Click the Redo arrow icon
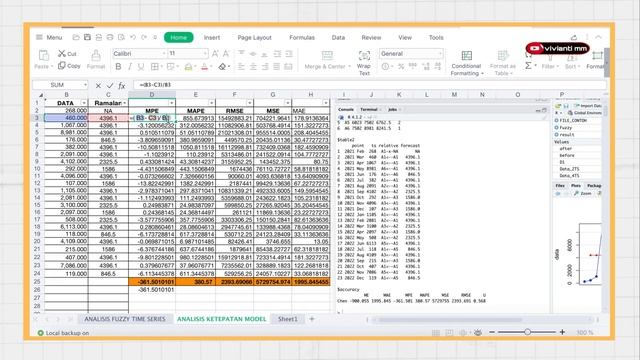 click(144, 38)
